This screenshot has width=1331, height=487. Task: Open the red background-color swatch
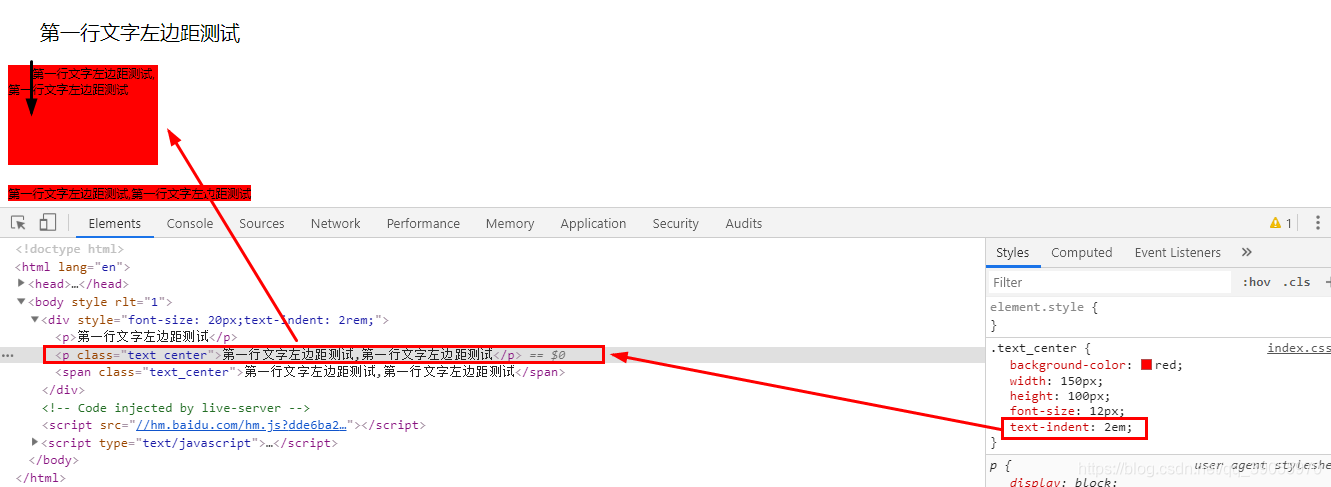coord(1146,365)
